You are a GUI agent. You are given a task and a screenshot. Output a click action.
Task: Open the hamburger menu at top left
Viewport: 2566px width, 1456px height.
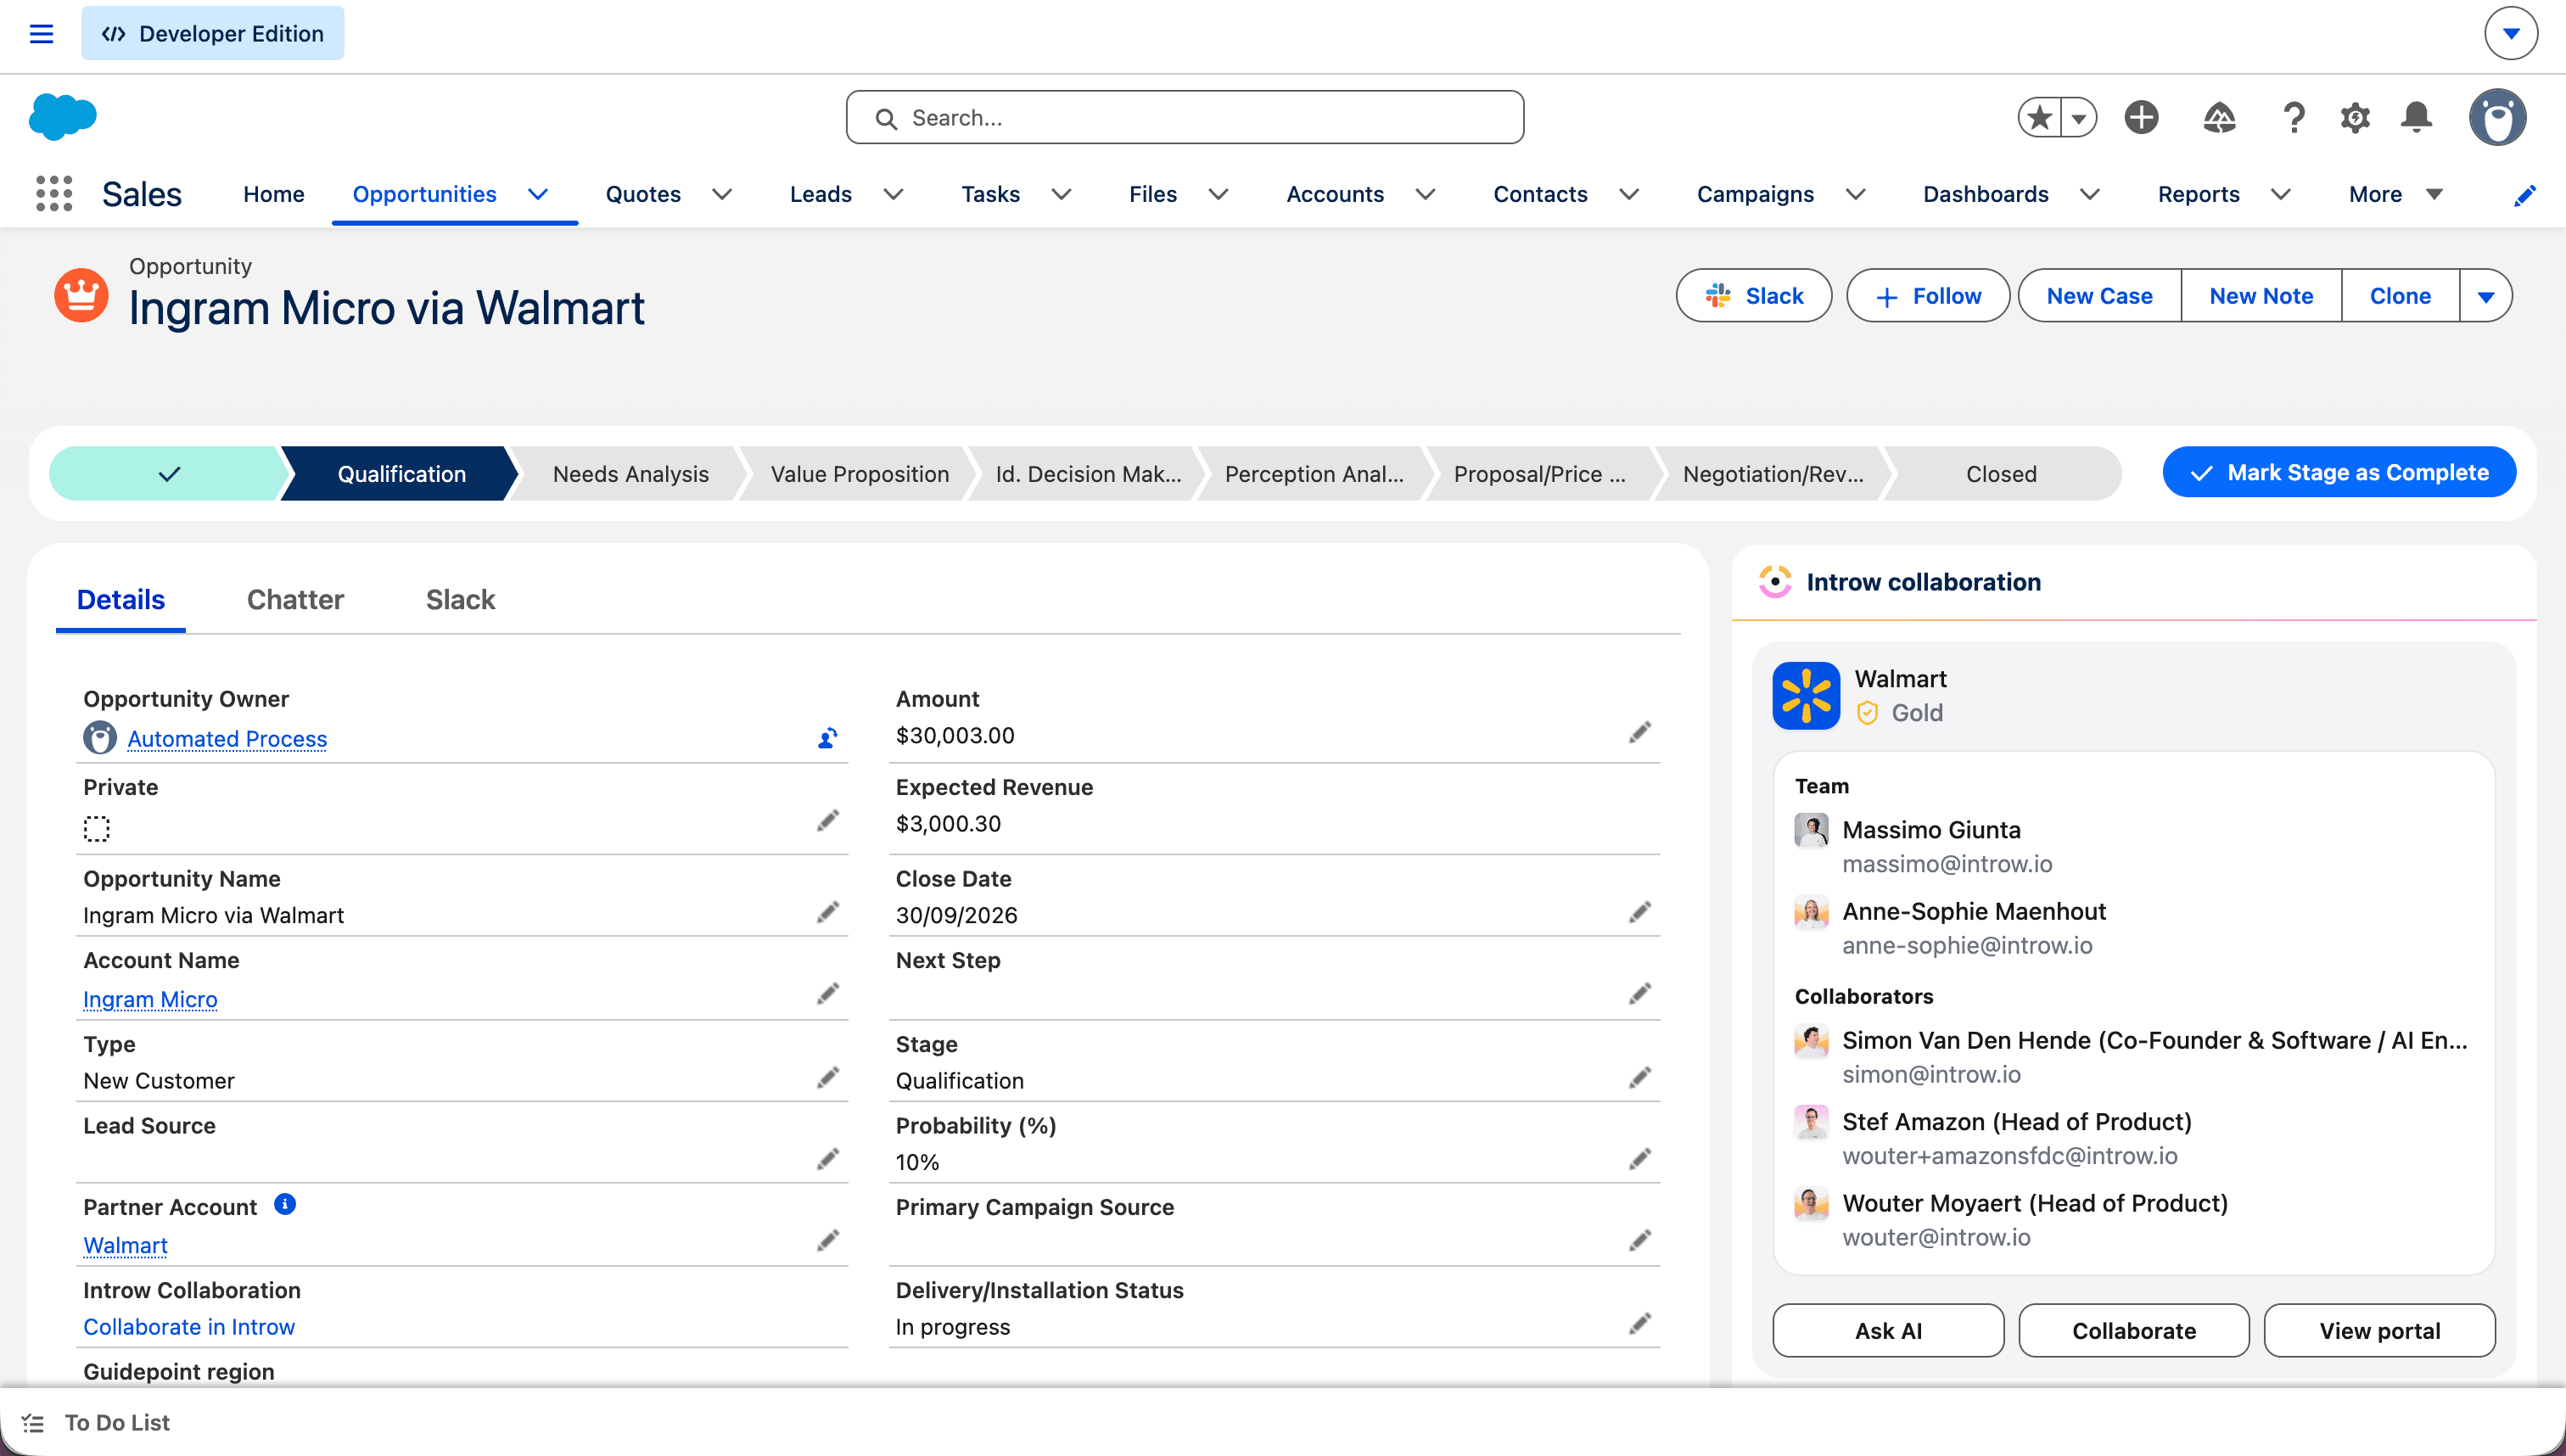41,34
